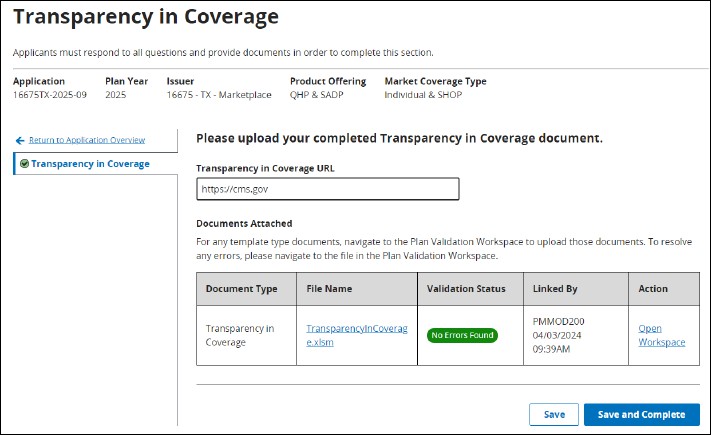Click the Validation Status column header
The image size is (711, 435).
point(467,289)
